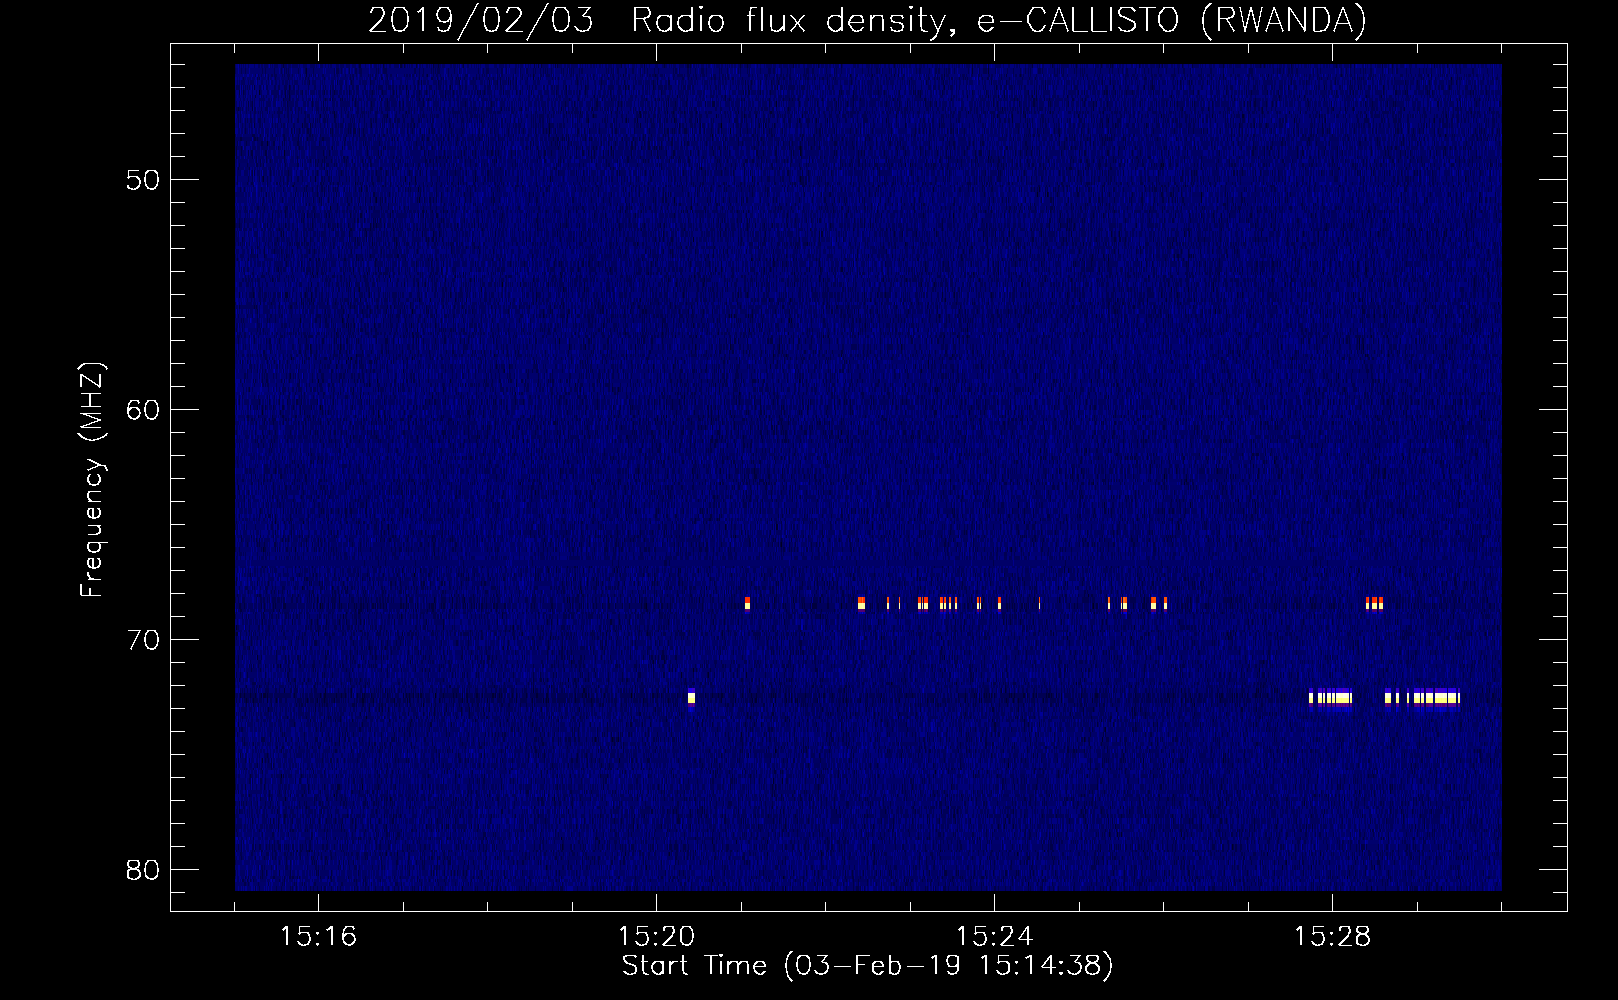The height and width of the screenshot is (1000, 1618).
Task: Click the 70 MHz frequency tick label
Action: pos(143,640)
